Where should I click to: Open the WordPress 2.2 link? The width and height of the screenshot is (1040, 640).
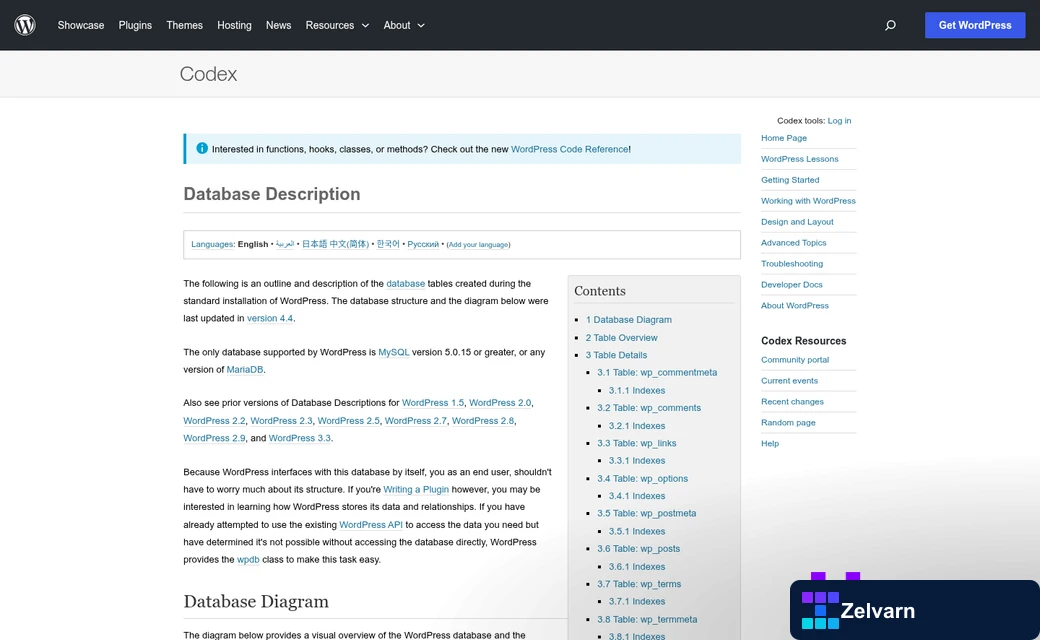click(214, 421)
